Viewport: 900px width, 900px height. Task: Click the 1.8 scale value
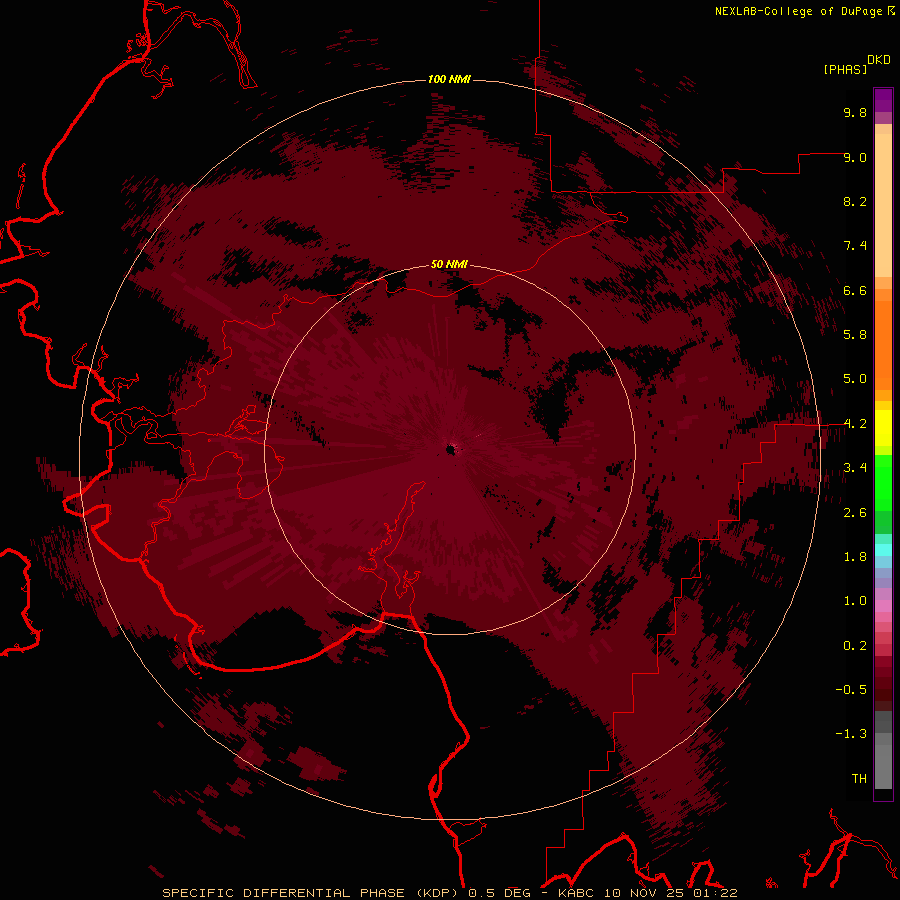[855, 557]
